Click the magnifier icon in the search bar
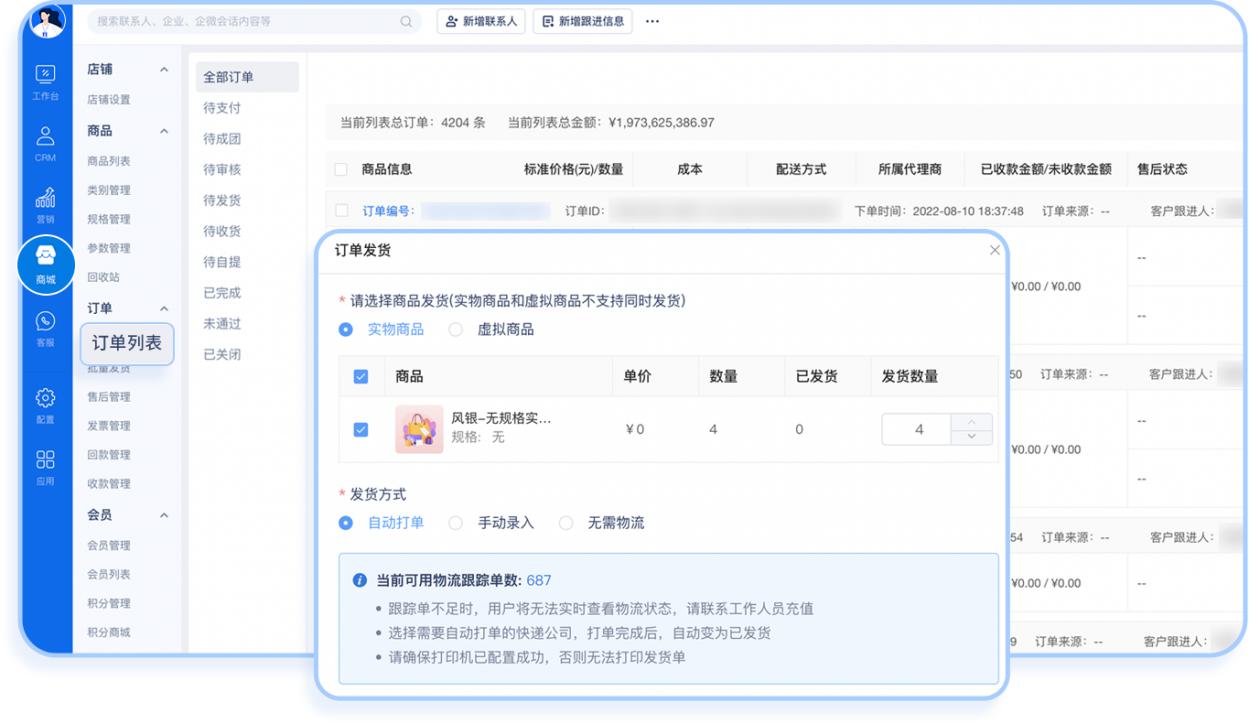The height and width of the screenshot is (724, 1249). (406, 21)
